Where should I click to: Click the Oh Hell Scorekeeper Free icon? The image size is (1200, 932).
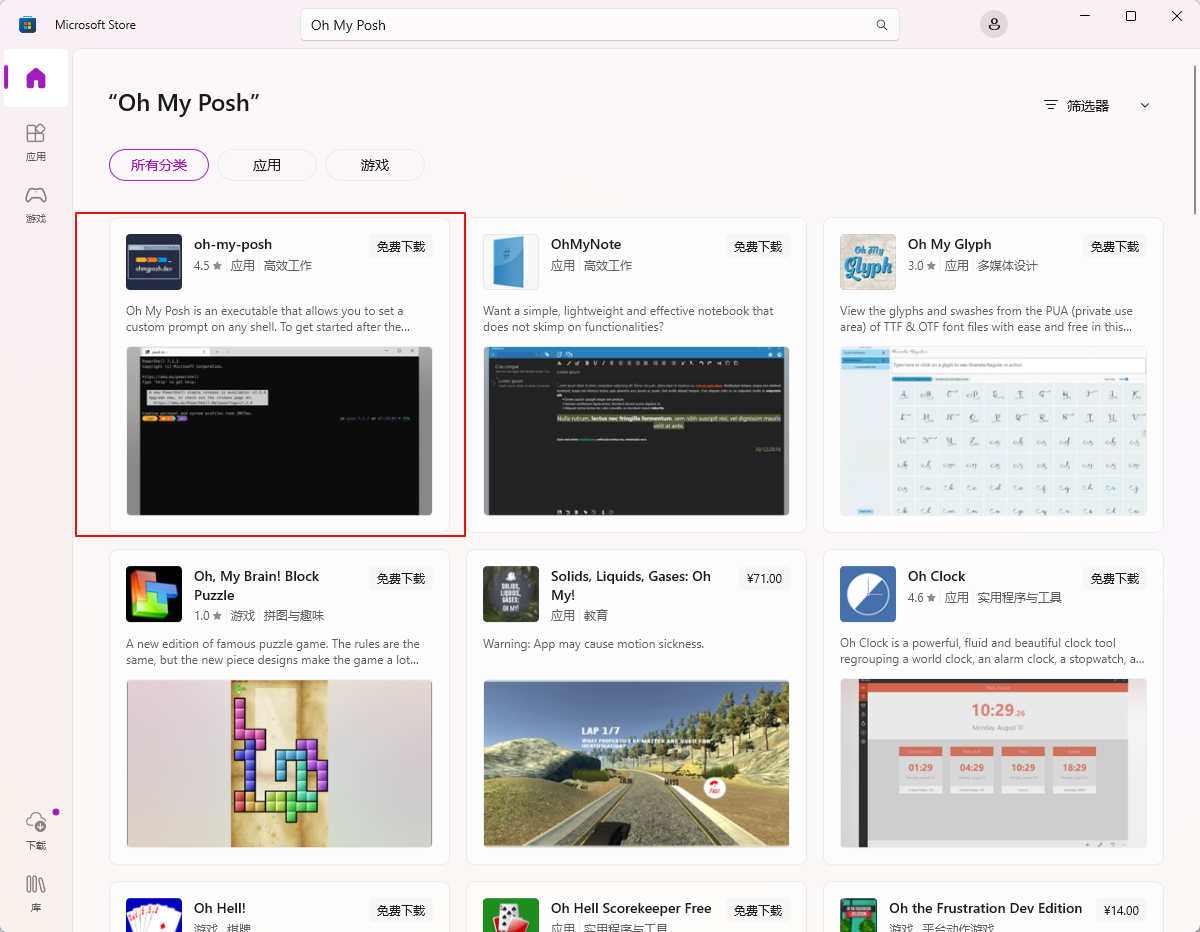pos(511,915)
